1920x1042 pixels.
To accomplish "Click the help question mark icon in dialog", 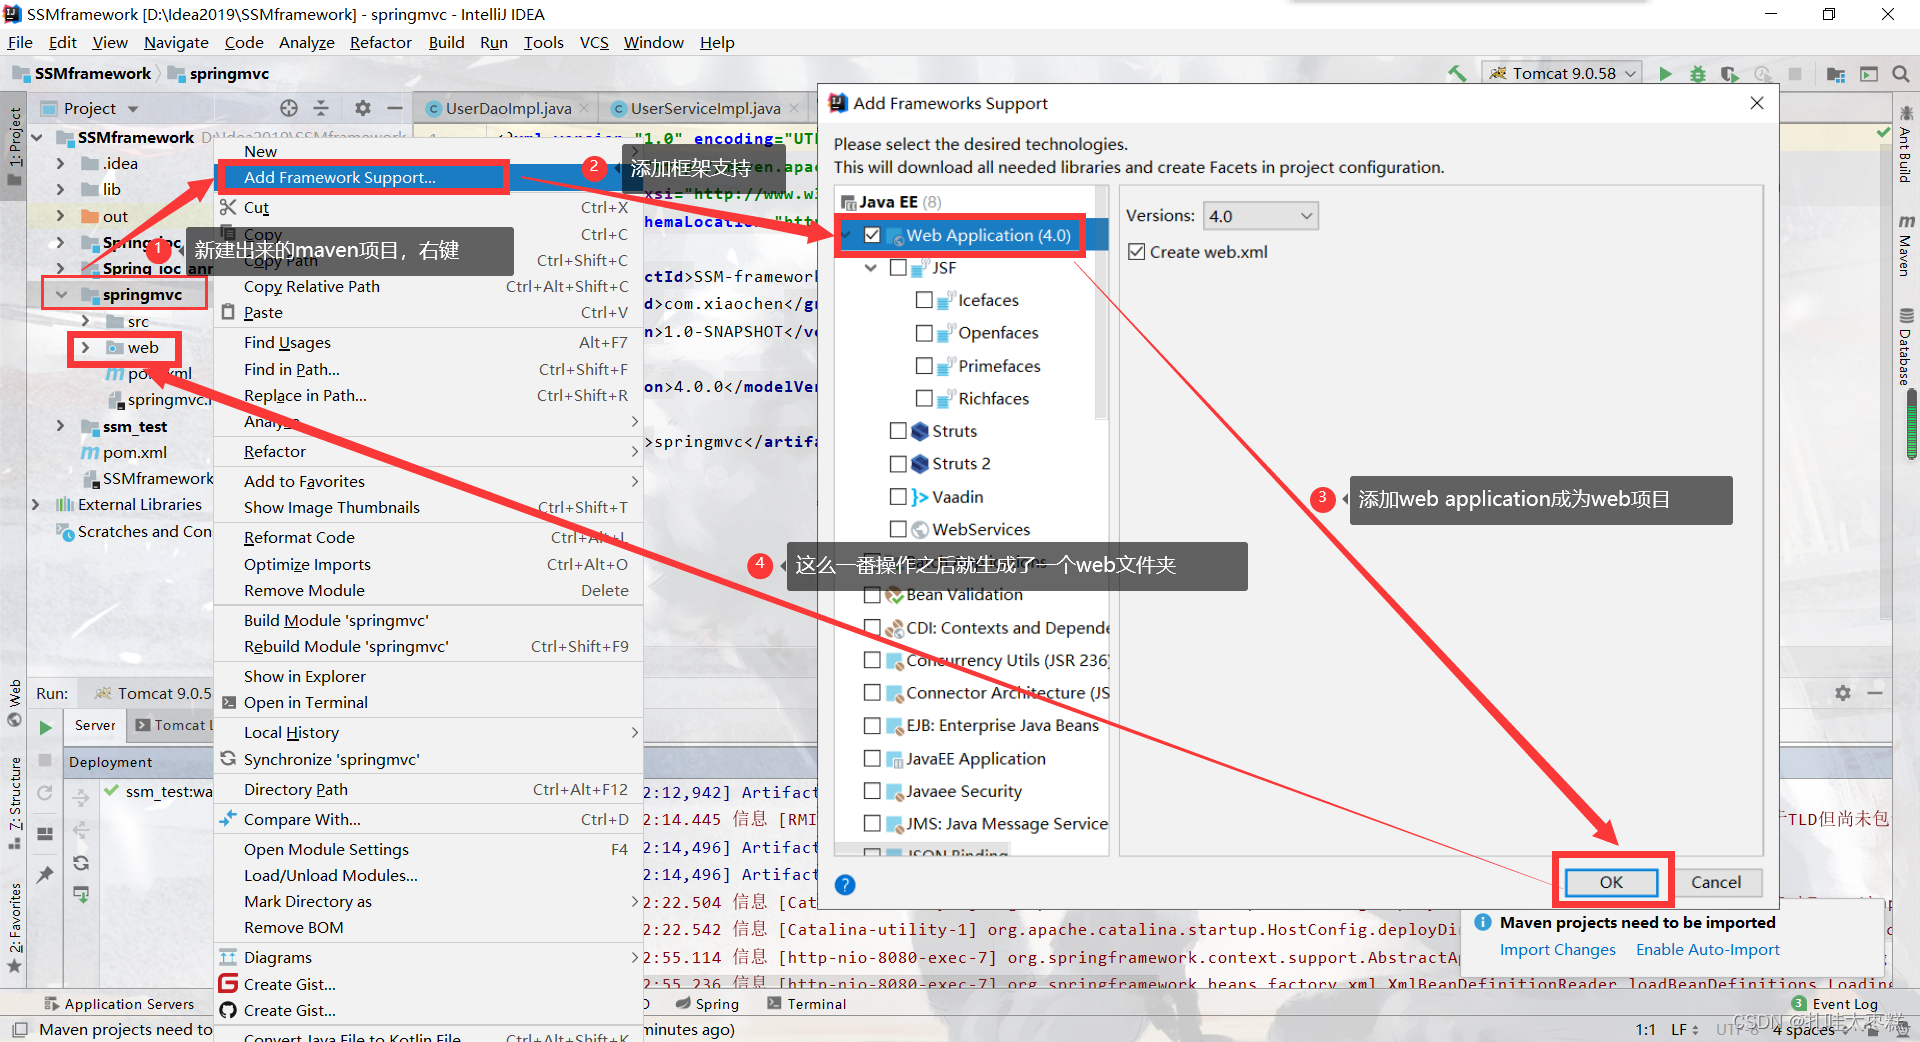I will [x=845, y=884].
